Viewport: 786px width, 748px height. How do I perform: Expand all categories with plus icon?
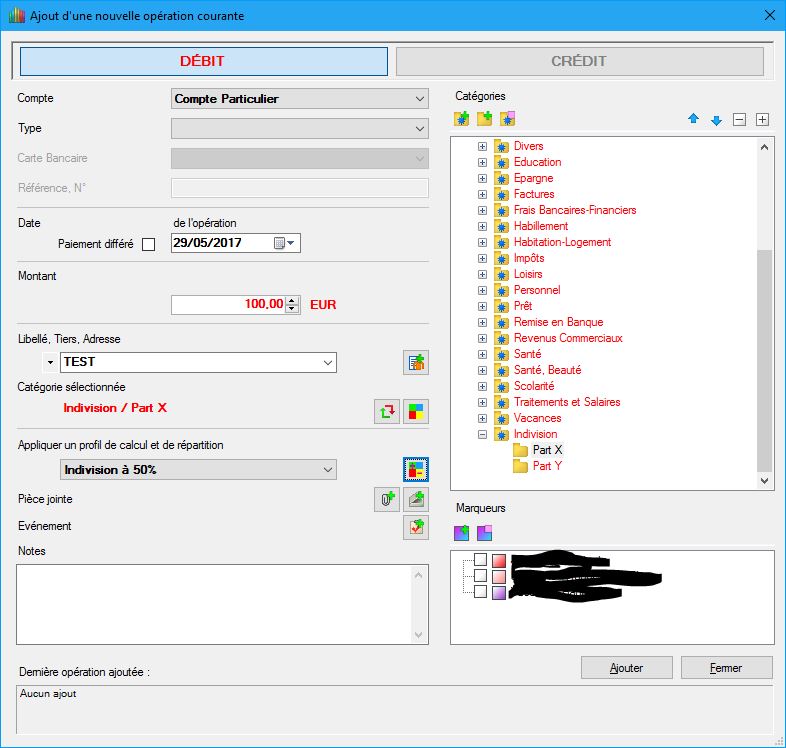(x=762, y=120)
